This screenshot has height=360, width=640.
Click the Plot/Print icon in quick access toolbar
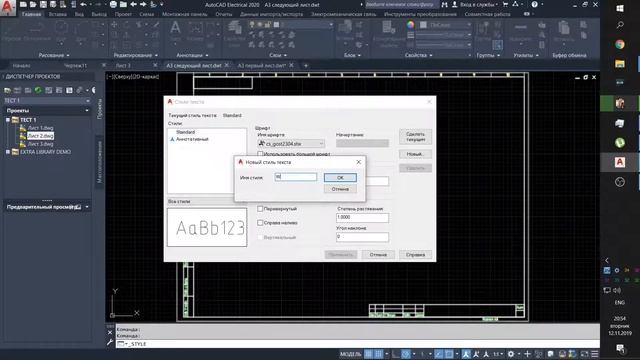pos(113,4)
